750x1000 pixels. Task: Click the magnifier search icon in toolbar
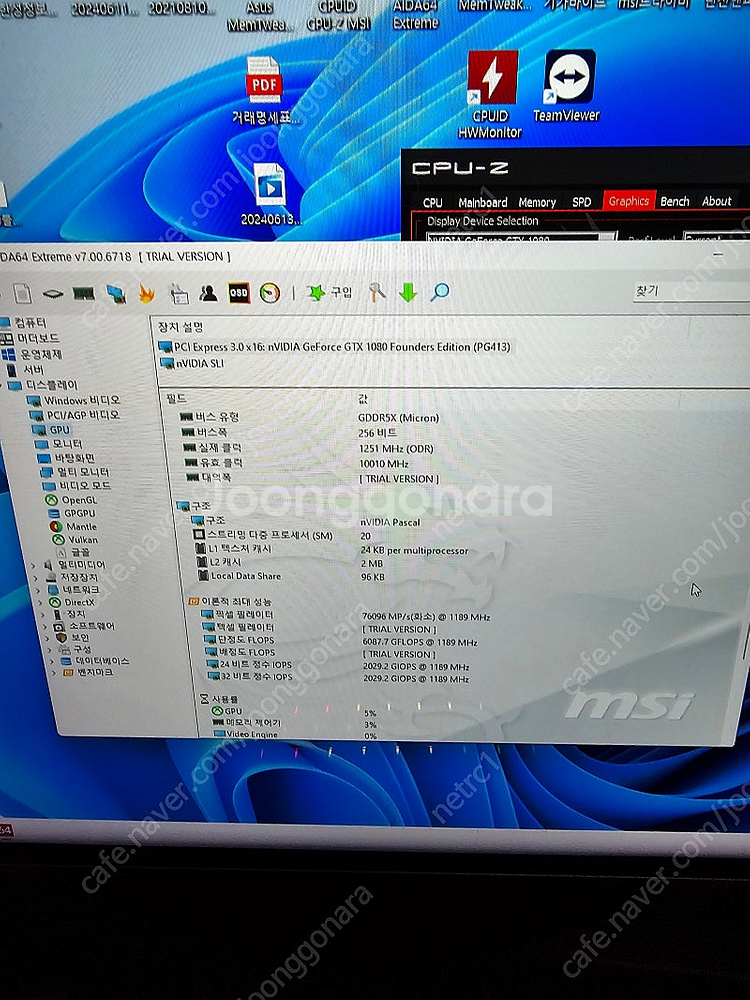click(x=439, y=292)
